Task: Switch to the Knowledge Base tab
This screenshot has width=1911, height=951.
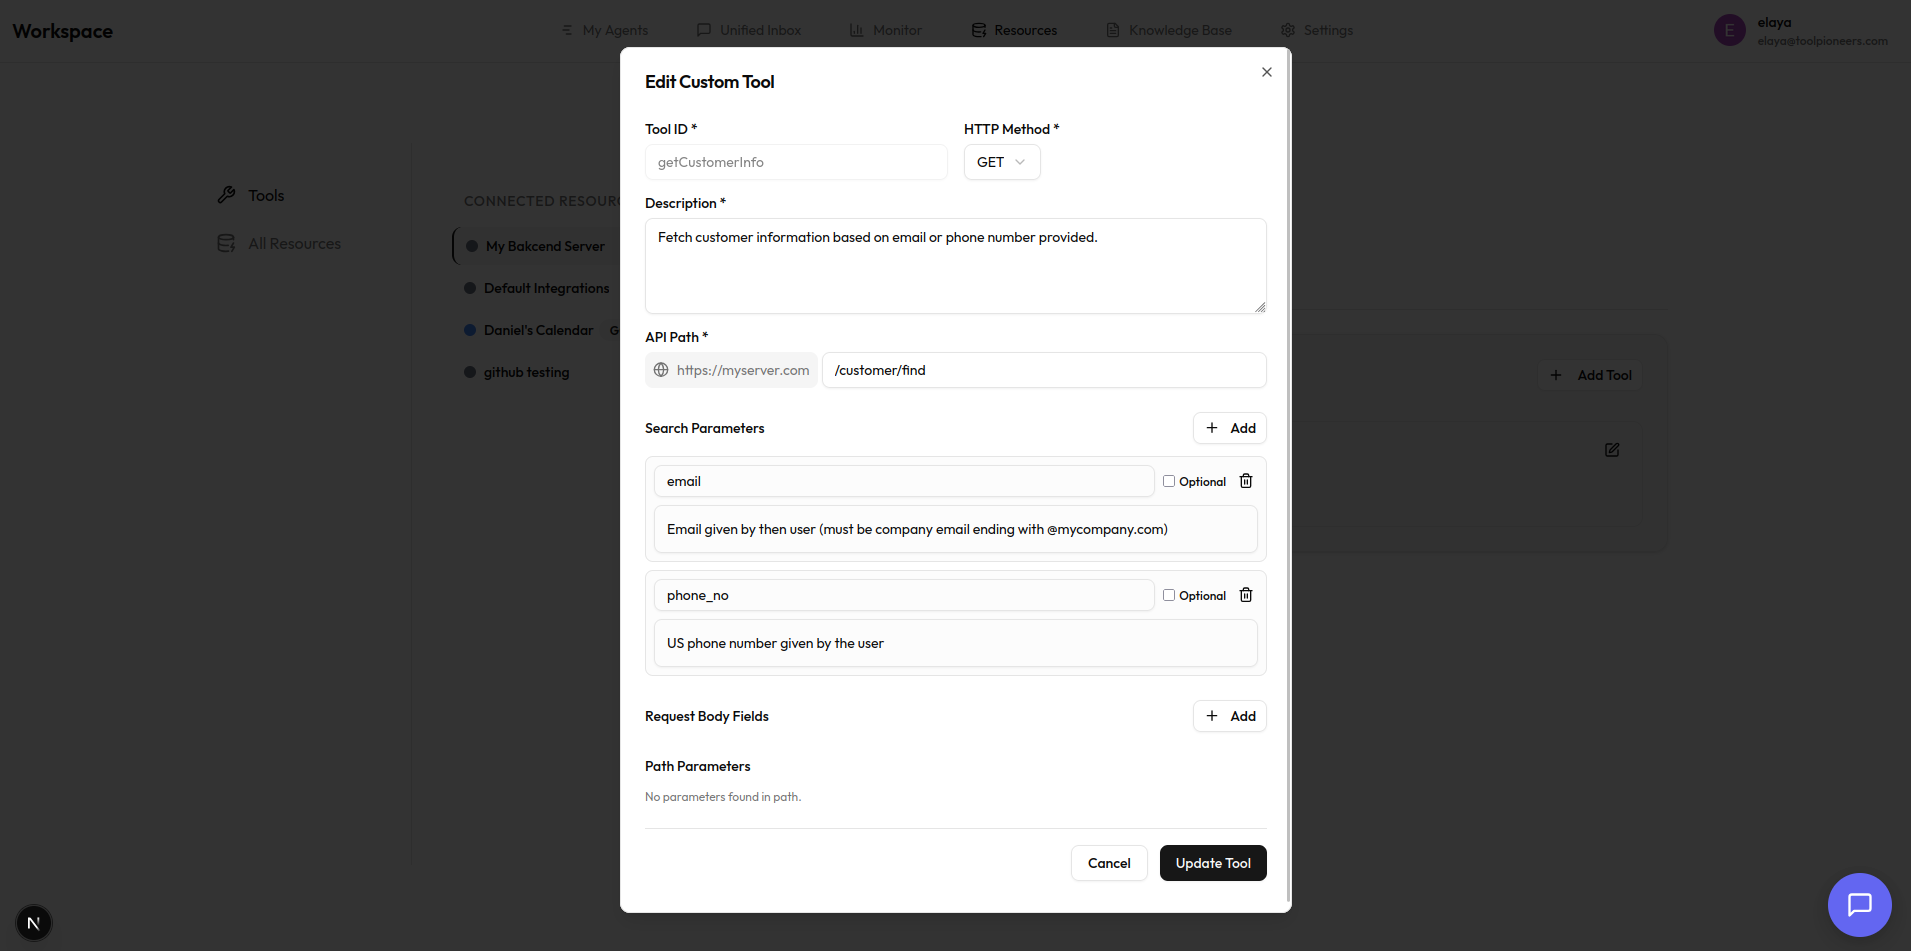Action: pyautogui.click(x=1169, y=30)
